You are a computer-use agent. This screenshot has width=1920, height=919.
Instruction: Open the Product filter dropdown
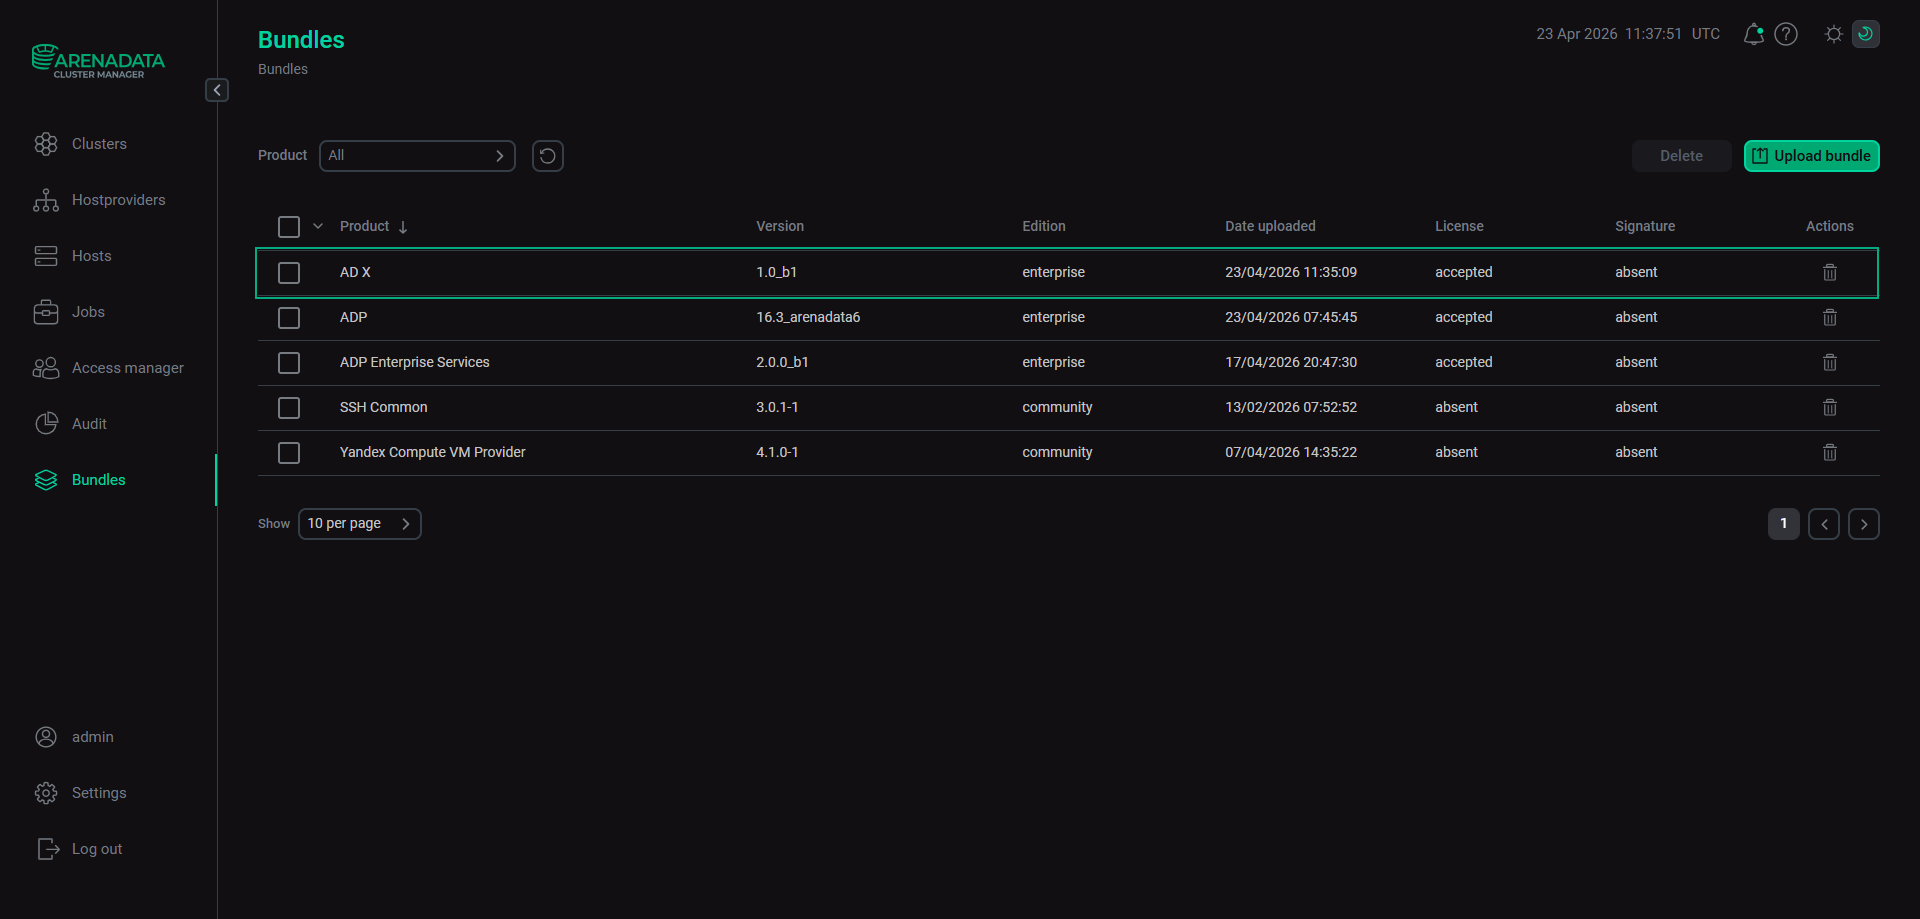point(417,156)
